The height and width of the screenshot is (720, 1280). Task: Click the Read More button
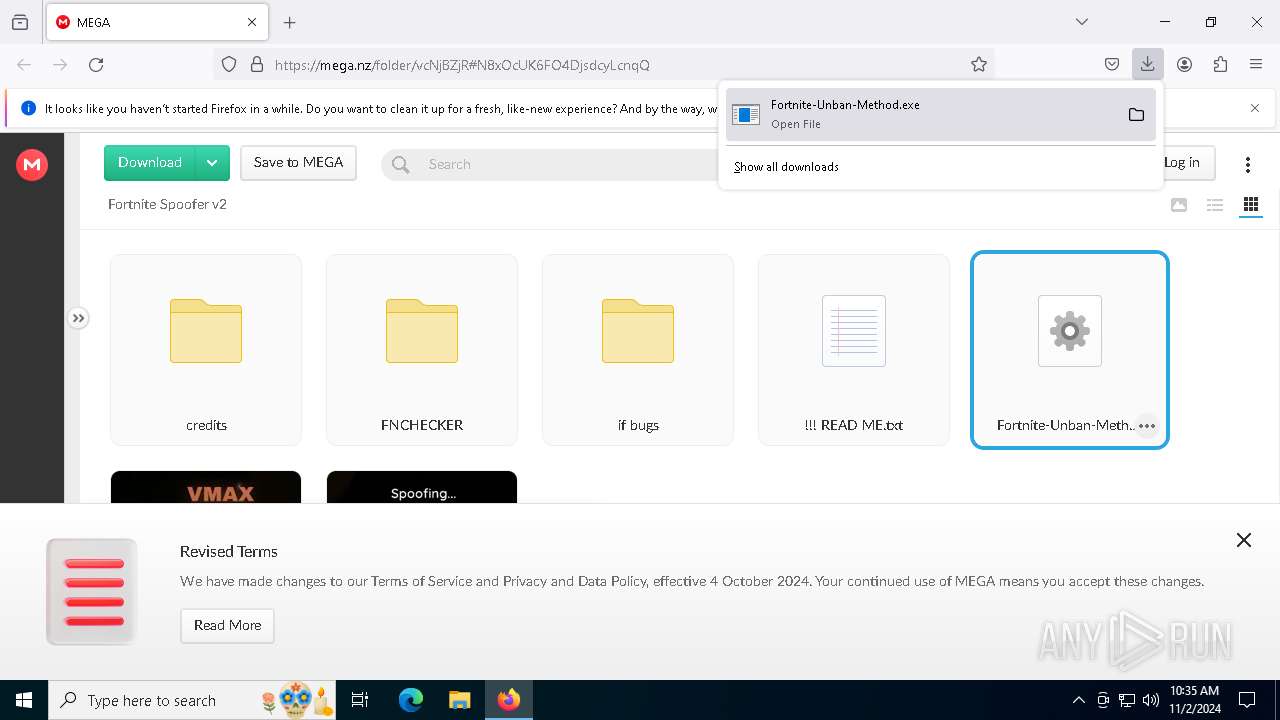tap(227, 625)
